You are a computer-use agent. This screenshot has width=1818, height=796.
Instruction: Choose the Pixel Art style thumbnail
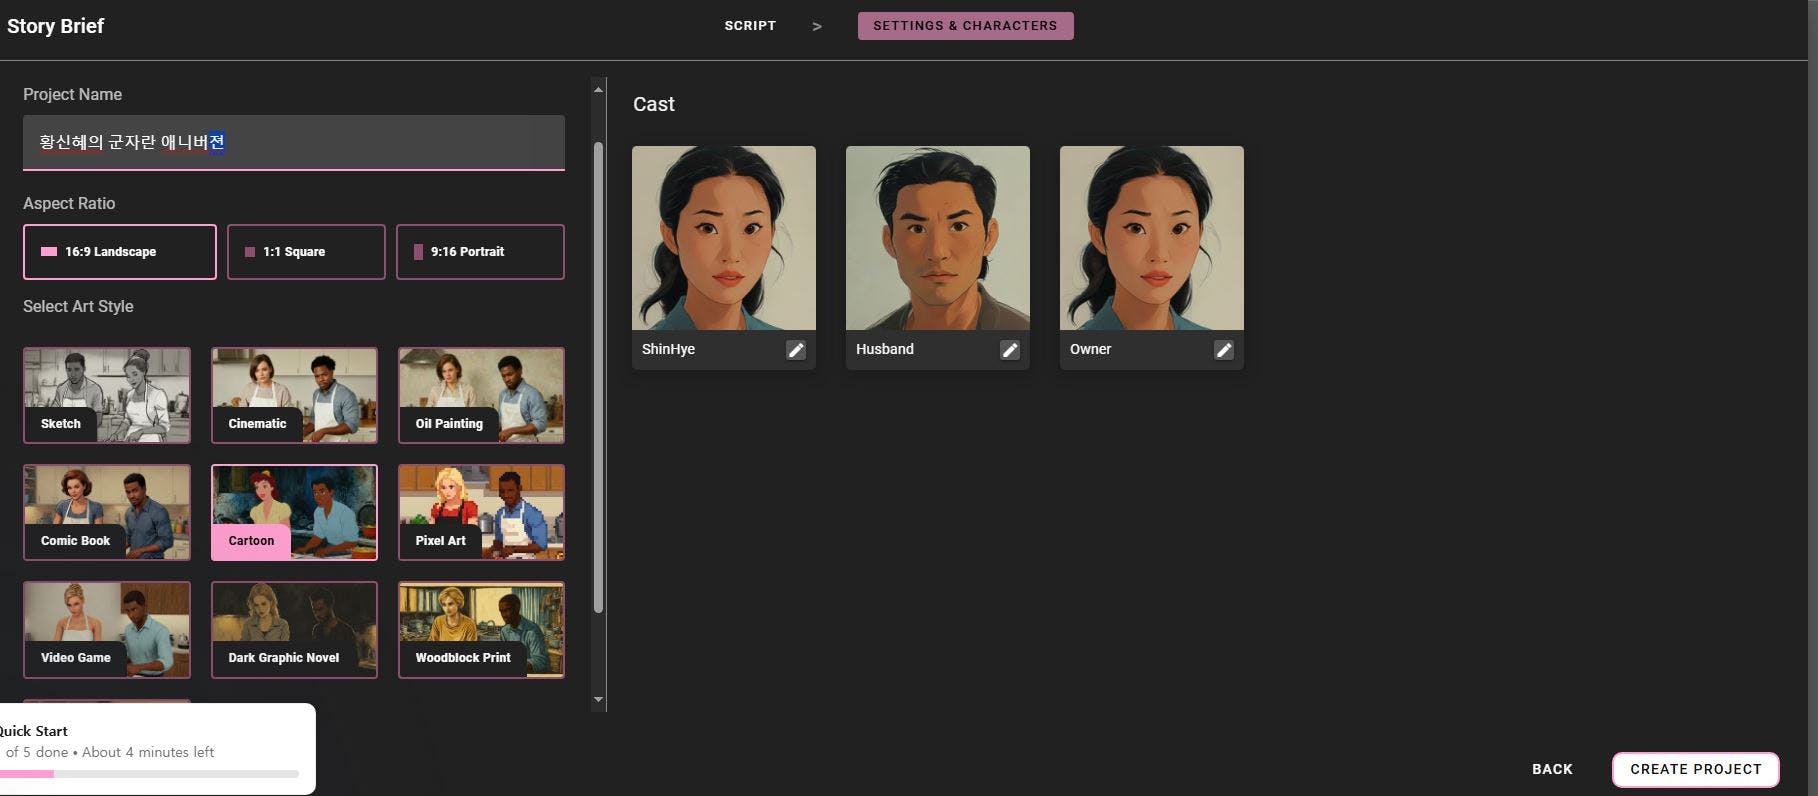[x=481, y=512]
